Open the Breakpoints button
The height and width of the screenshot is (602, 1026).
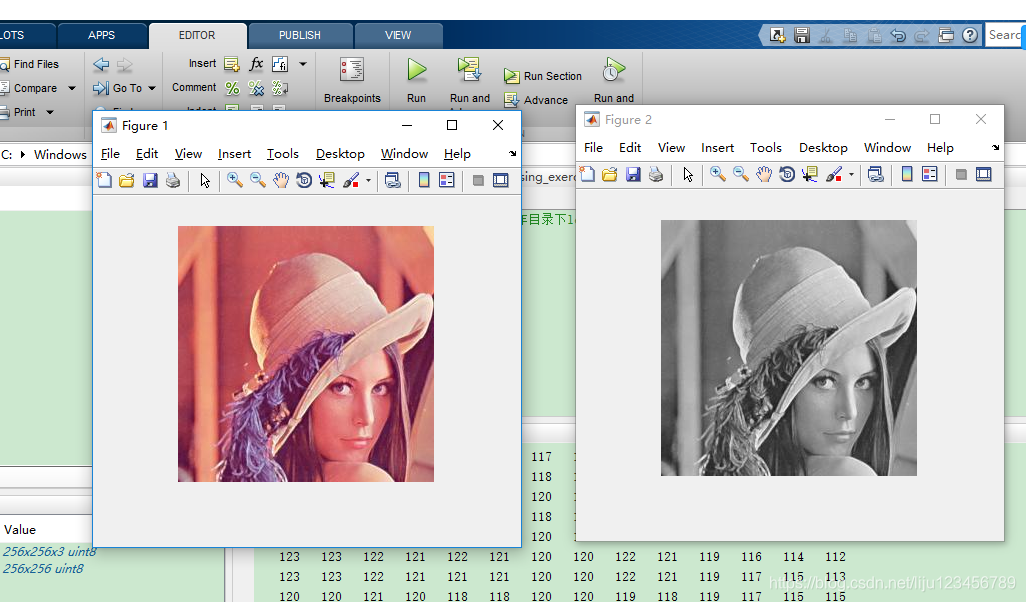pyautogui.click(x=352, y=80)
